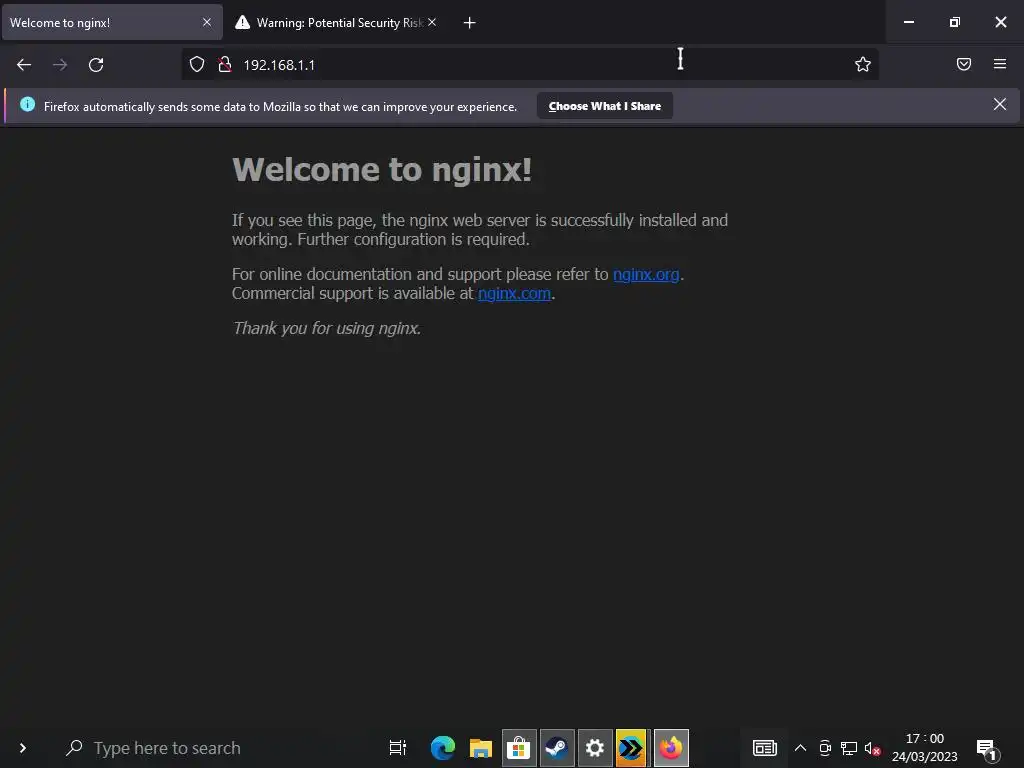Bookmark this page with star icon
1024x768 pixels.
pos(863,64)
